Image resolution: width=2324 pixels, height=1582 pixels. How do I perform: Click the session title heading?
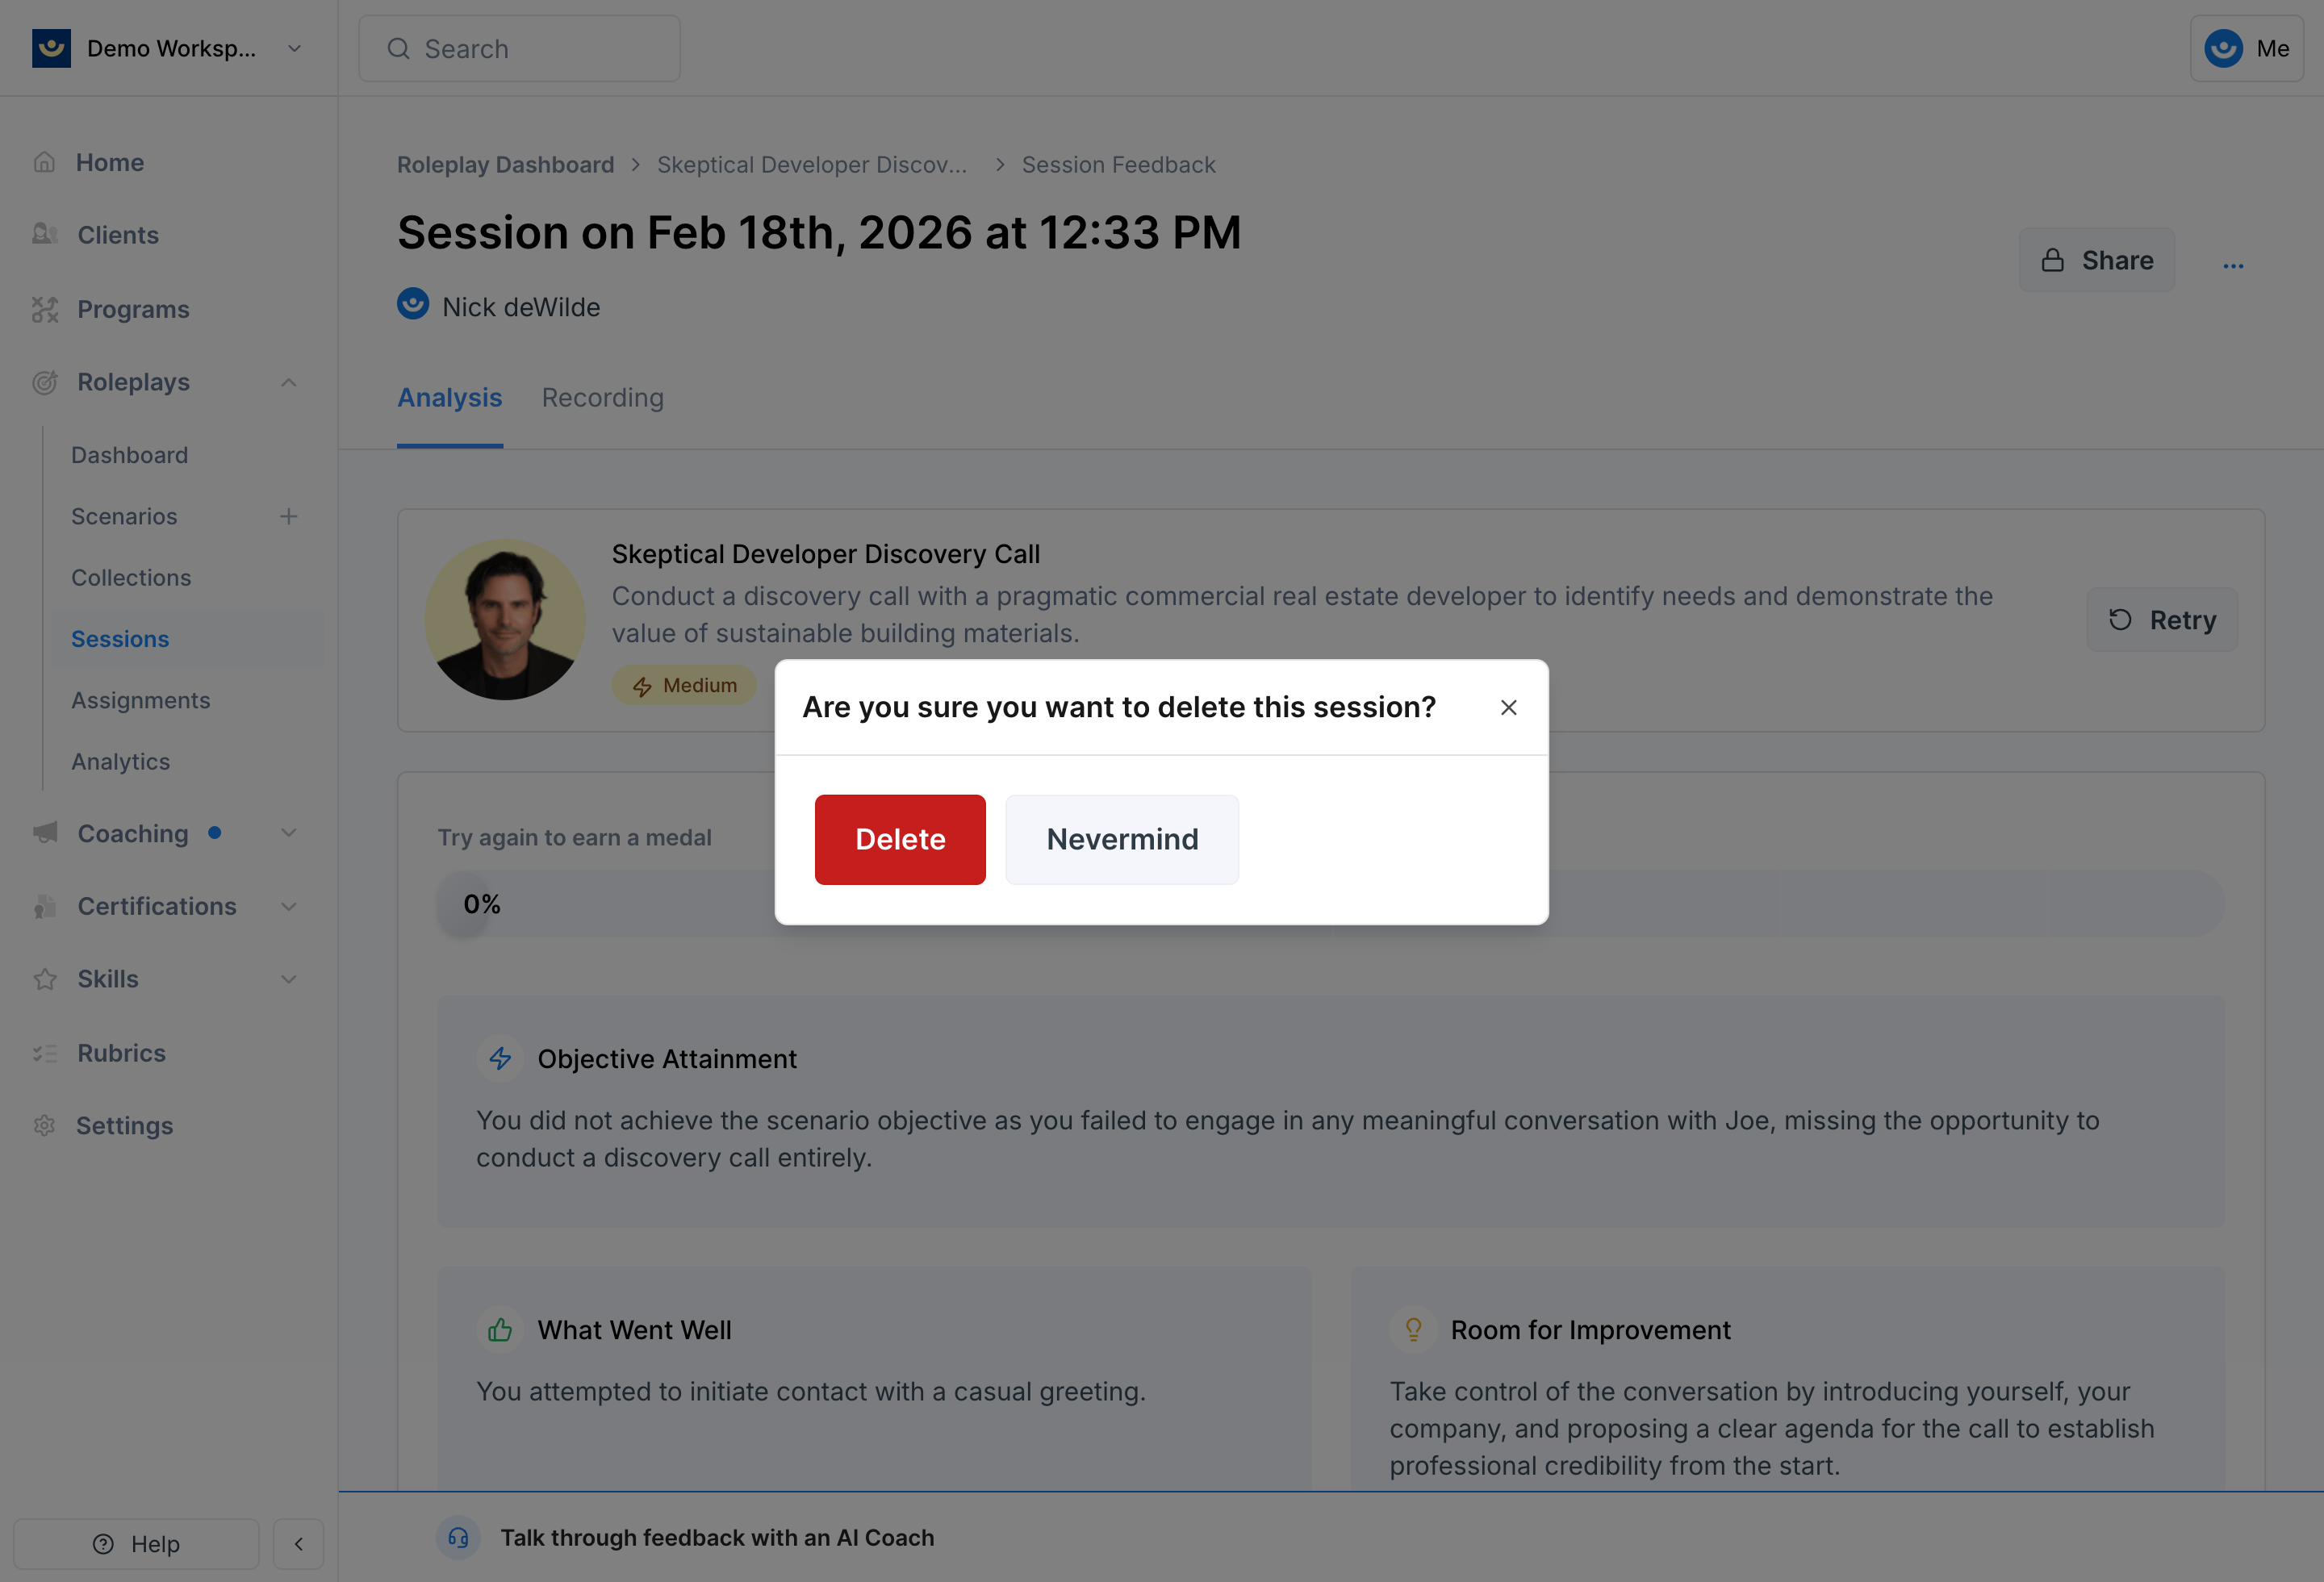tap(819, 233)
